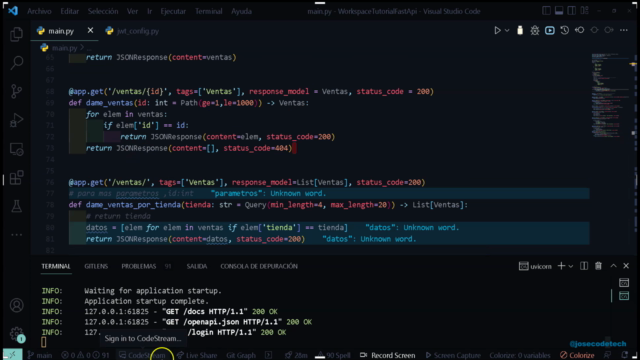Image resolution: width=640 pixels, height=360 pixels.
Task: Open Customize Layout control
Action: (584, 11)
